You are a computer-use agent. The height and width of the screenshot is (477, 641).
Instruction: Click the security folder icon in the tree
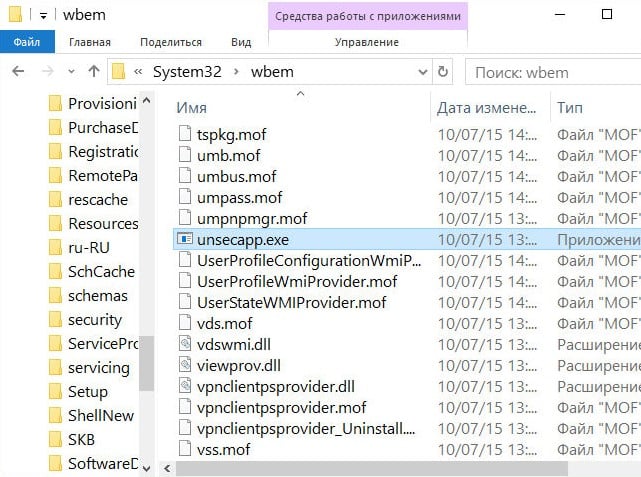click(55, 320)
